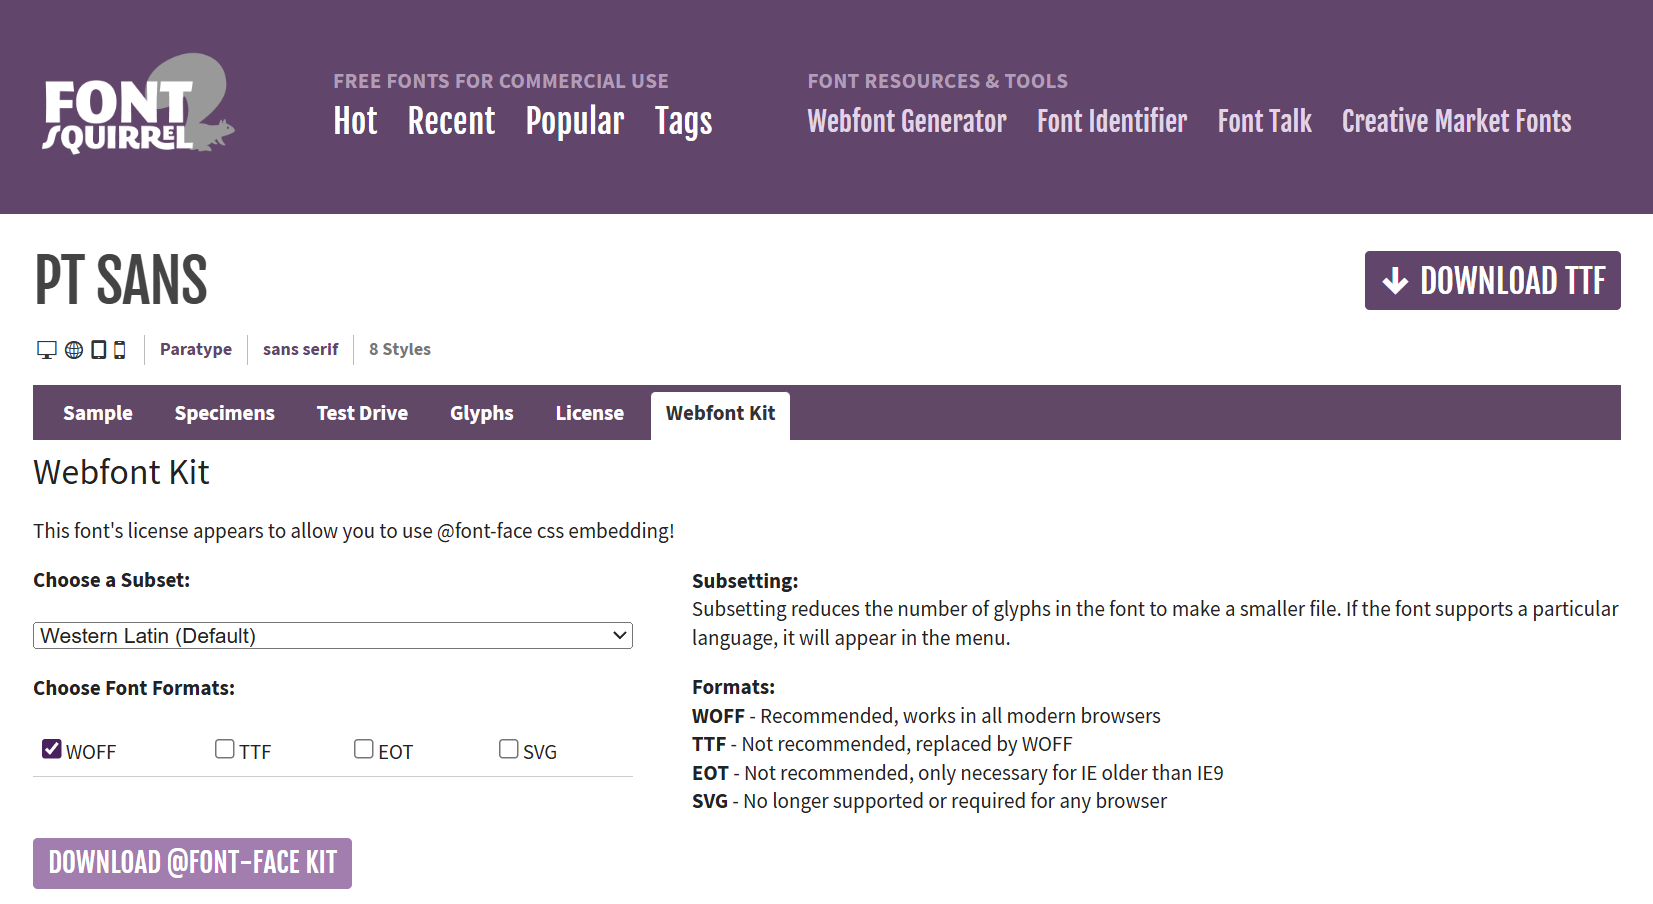
Task: Open the Western Latin subset dropdown
Action: pyautogui.click(x=333, y=636)
